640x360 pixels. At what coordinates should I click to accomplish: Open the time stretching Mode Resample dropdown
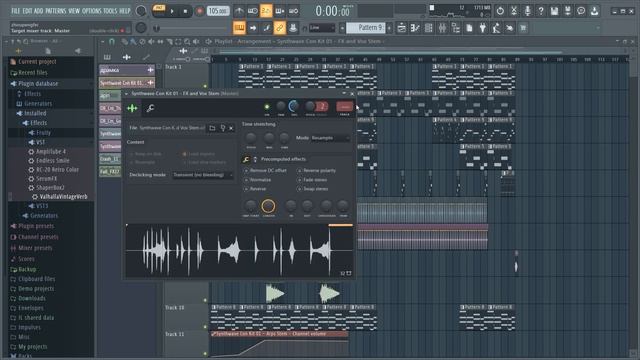click(330, 138)
